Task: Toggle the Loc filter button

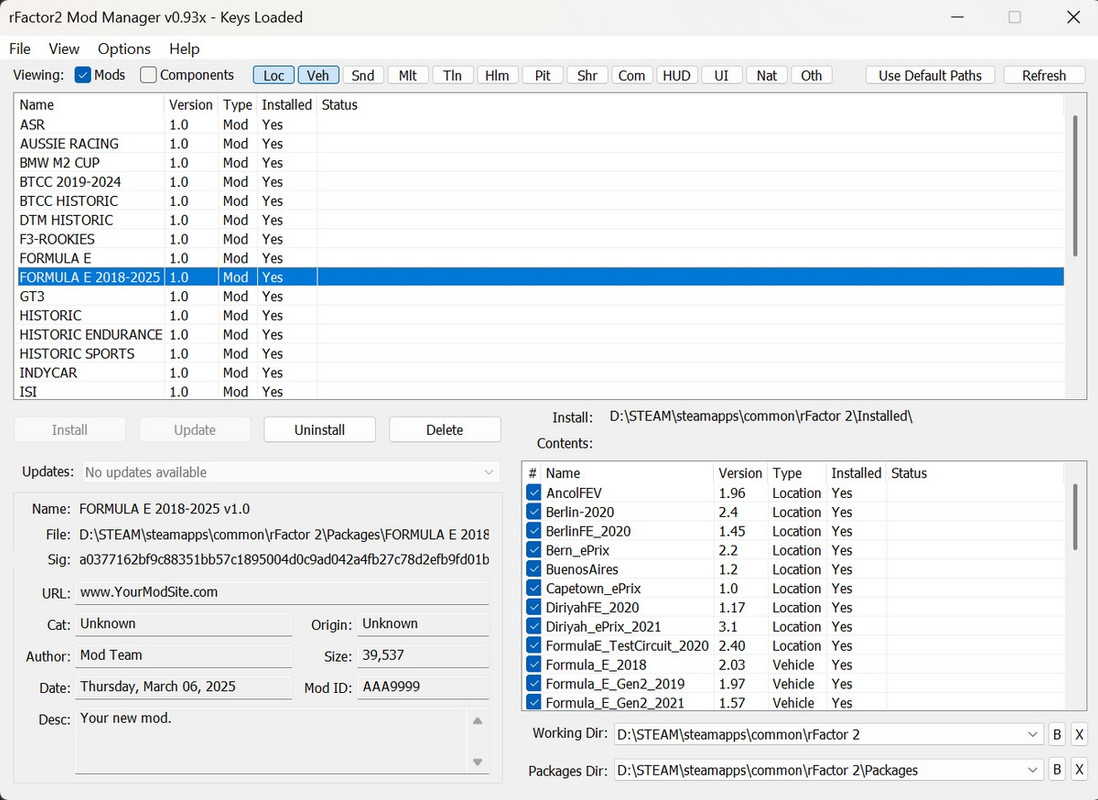Action: (274, 76)
